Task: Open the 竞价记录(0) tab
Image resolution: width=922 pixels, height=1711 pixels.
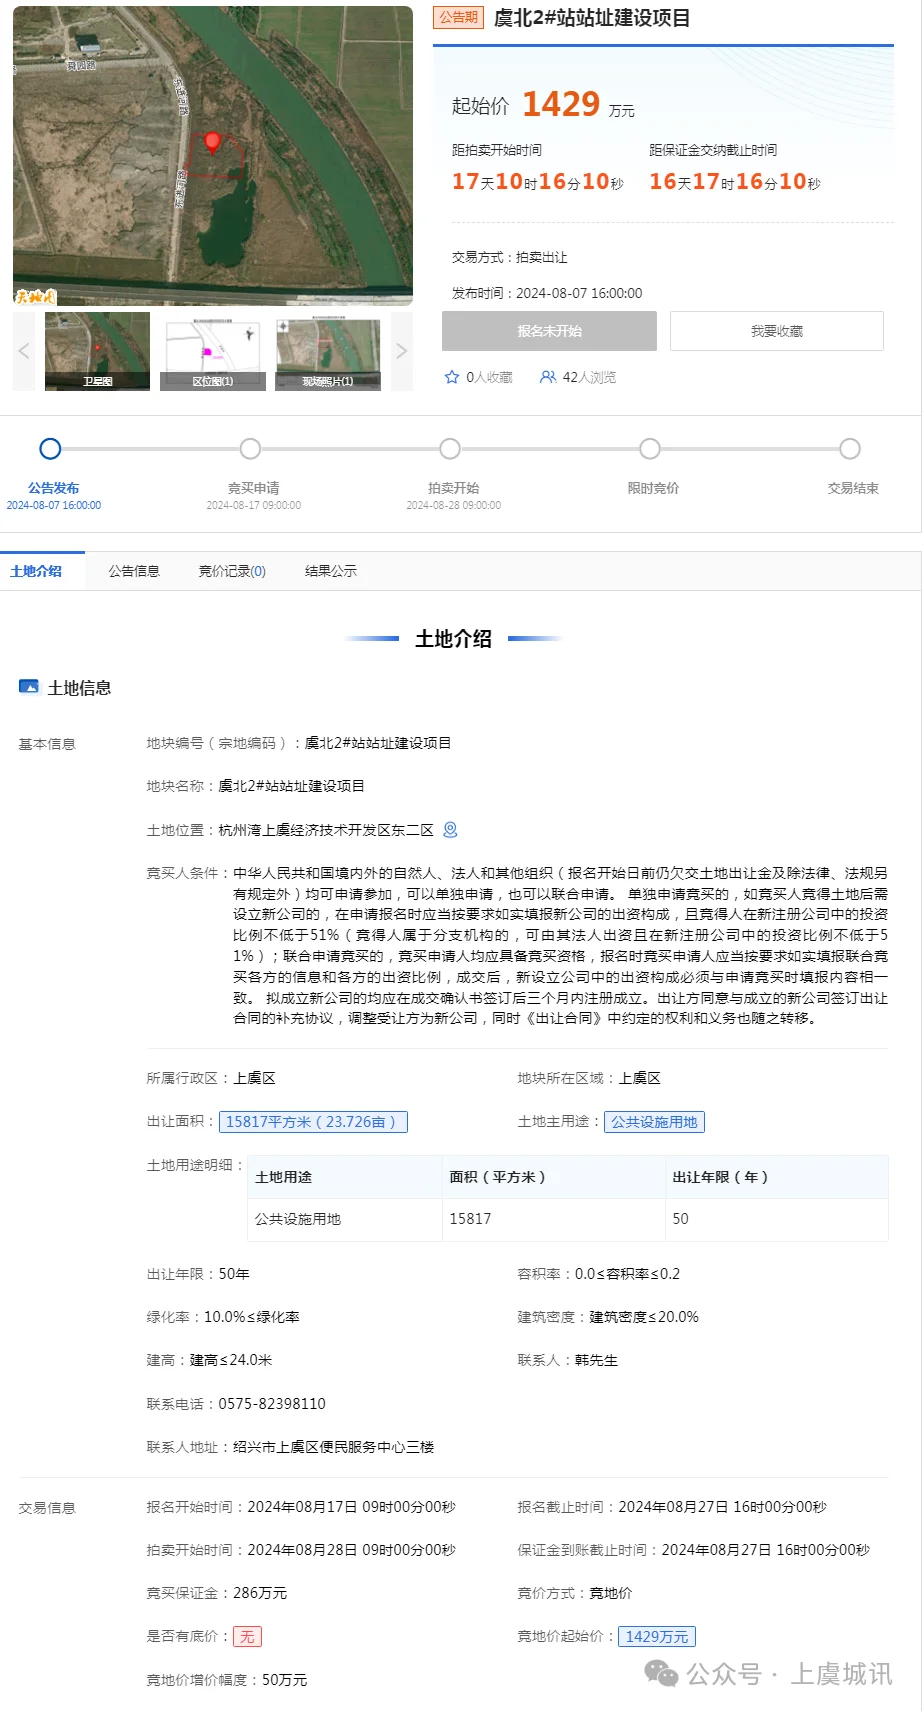Action: pos(232,571)
